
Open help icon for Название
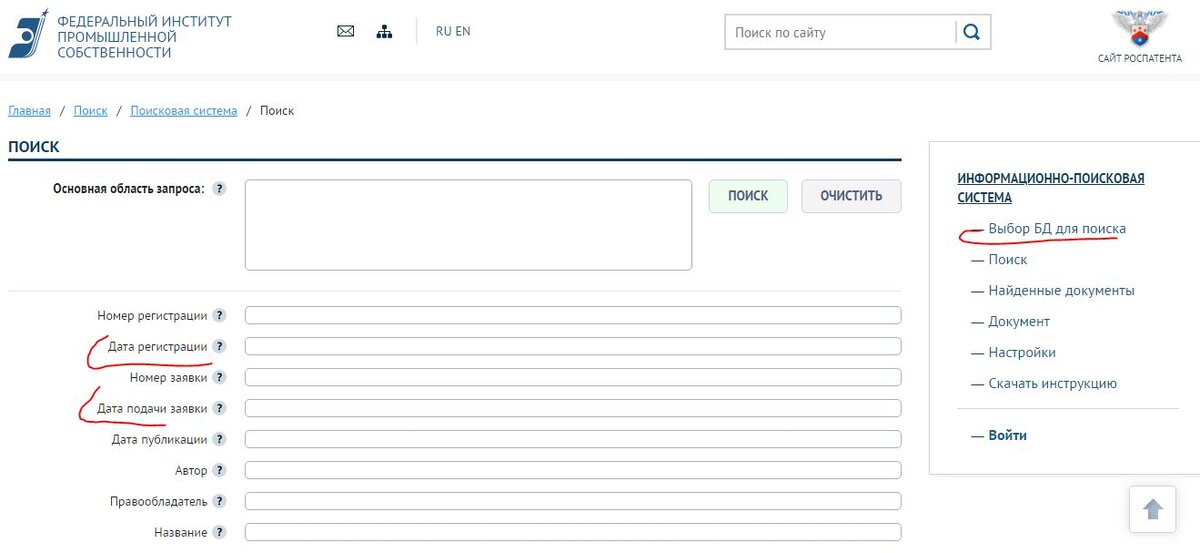tap(219, 532)
